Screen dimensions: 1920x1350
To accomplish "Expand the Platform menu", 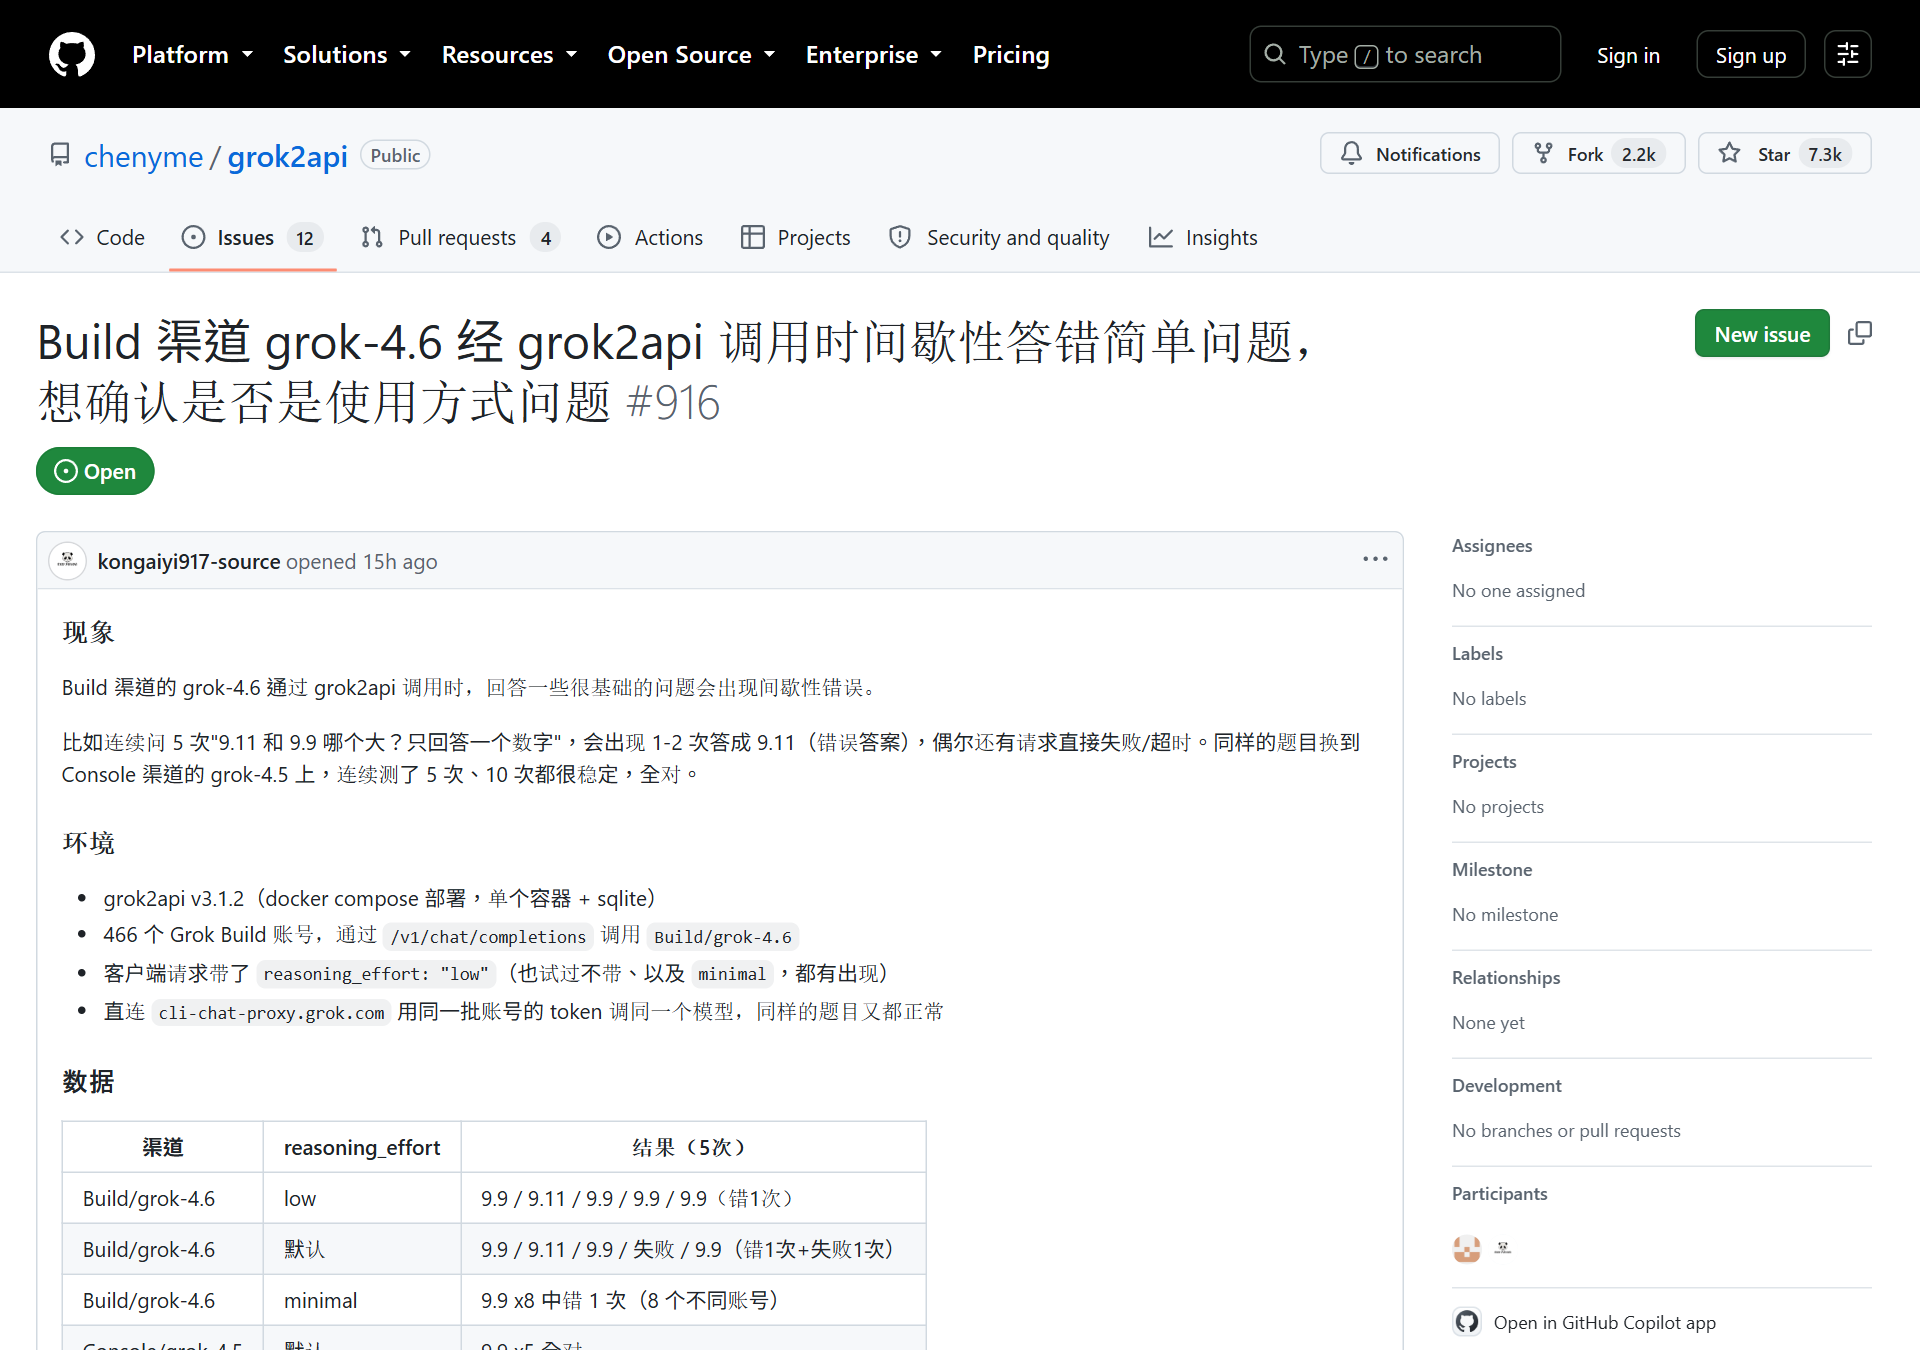I will (x=192, y=54).
